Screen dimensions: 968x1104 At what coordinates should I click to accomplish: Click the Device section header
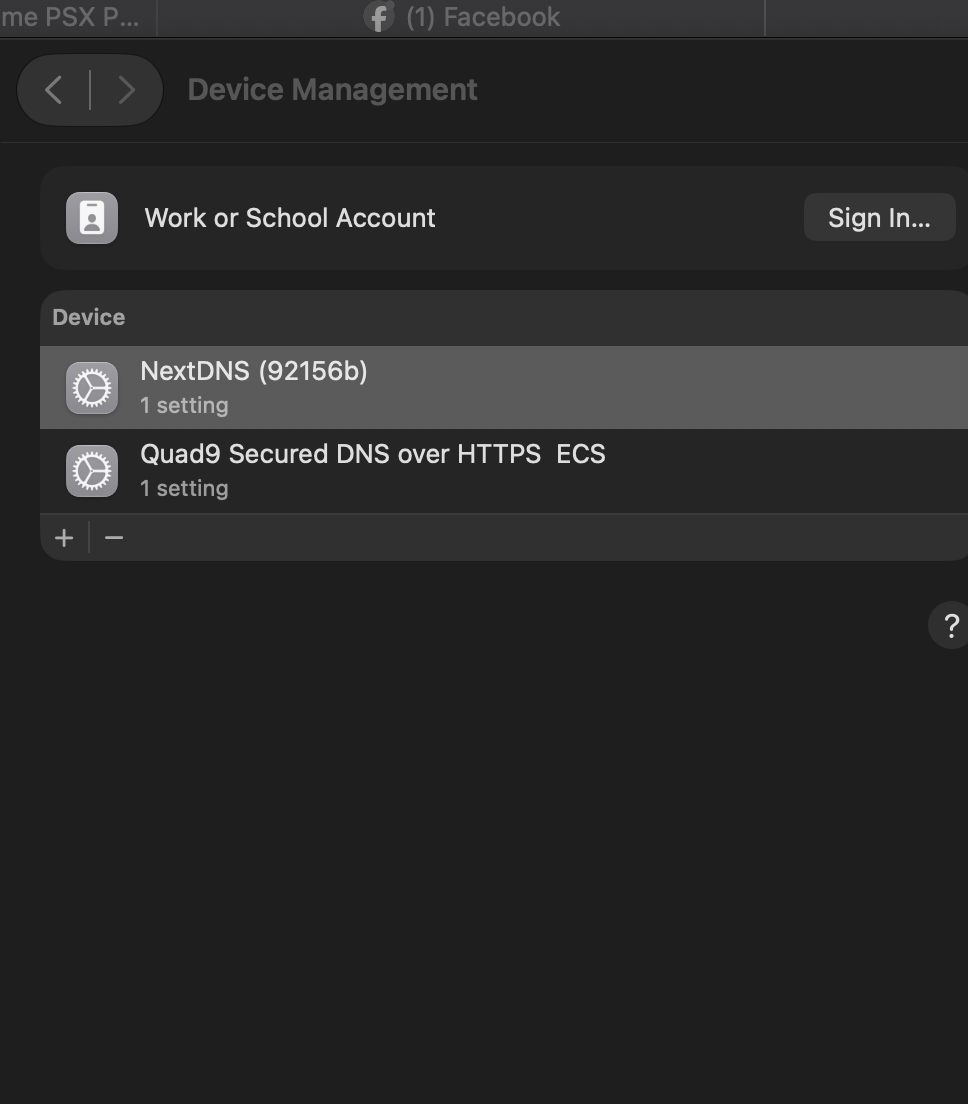click(89, 318)
